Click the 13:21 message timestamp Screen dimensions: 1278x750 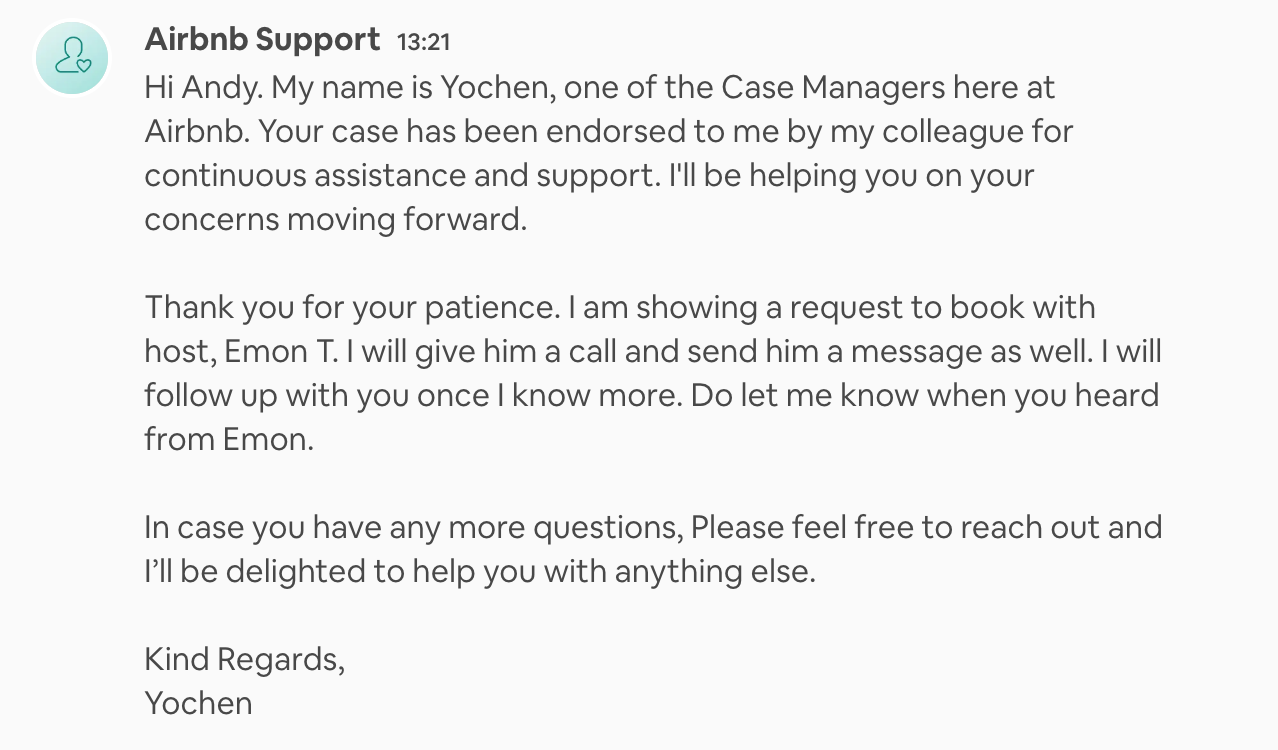(424, 42)
